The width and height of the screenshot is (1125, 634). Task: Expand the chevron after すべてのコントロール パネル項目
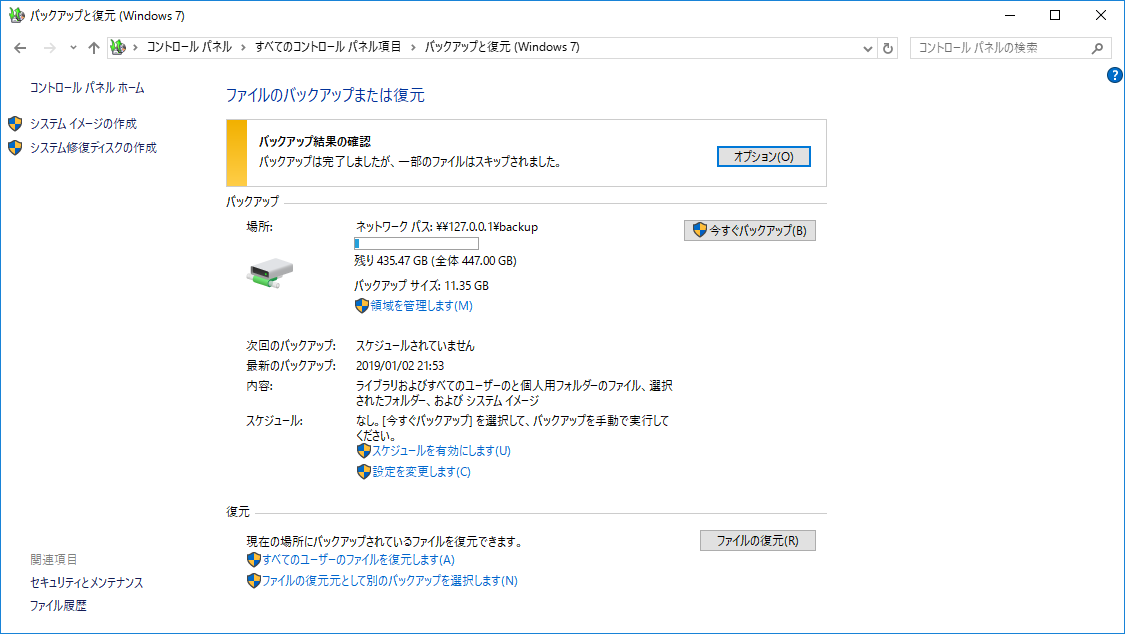coord(413,47)
